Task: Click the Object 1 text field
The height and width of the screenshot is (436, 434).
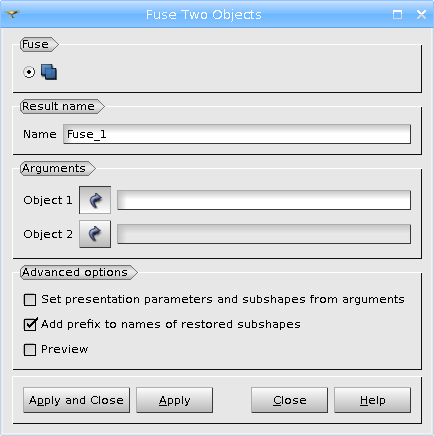Action: click(264, 200)
